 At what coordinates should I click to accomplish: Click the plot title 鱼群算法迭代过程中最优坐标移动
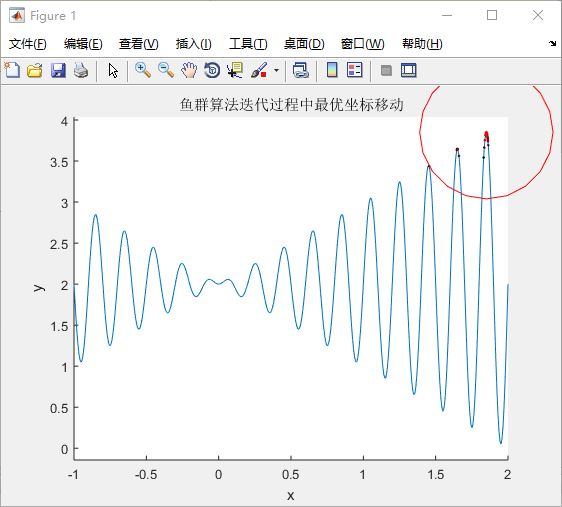tap(292, 105)
